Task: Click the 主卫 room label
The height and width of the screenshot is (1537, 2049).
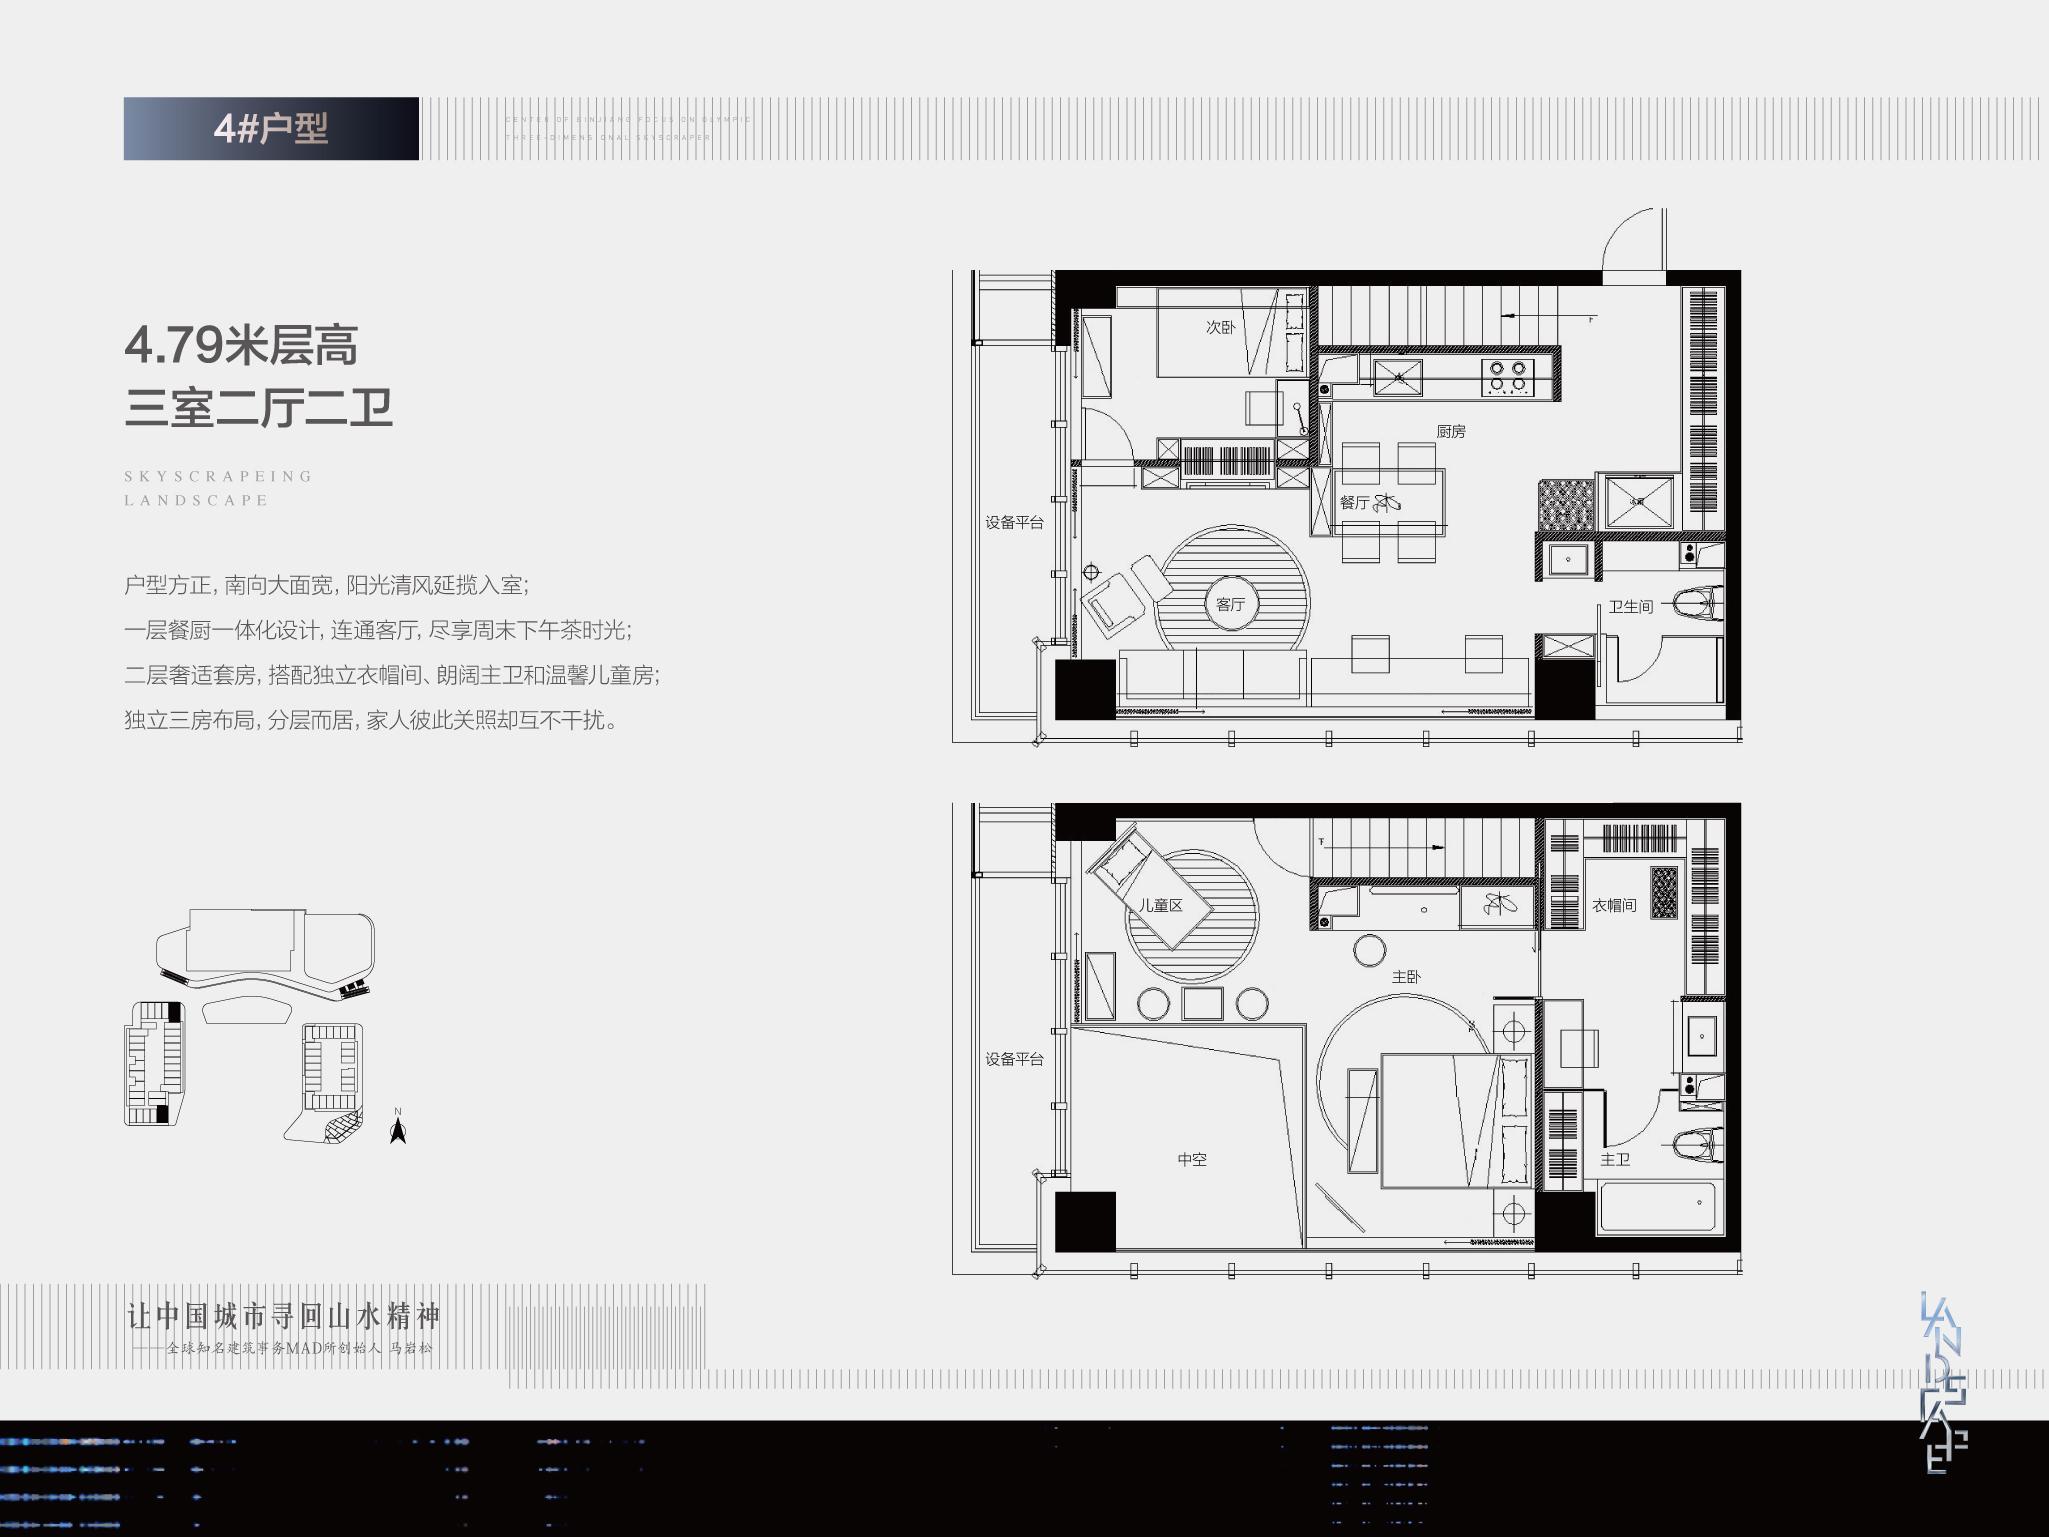Action: point(1615,1159)
